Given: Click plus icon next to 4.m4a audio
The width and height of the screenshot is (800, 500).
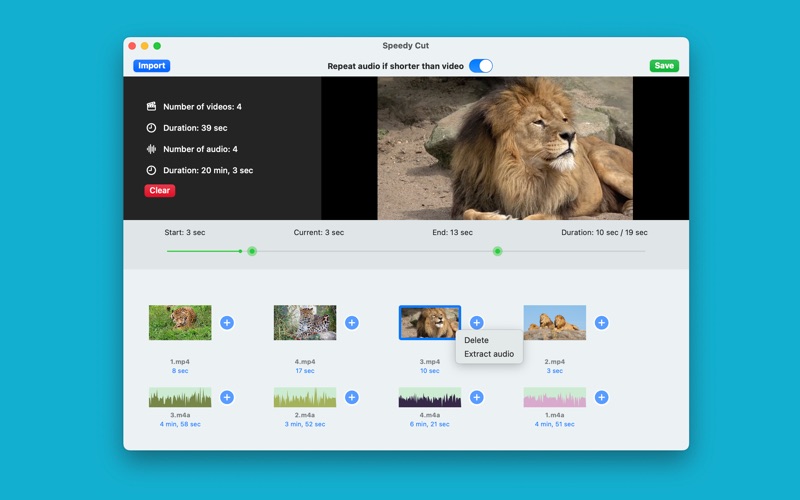Looking at the screenshot, I should [476, 397].
